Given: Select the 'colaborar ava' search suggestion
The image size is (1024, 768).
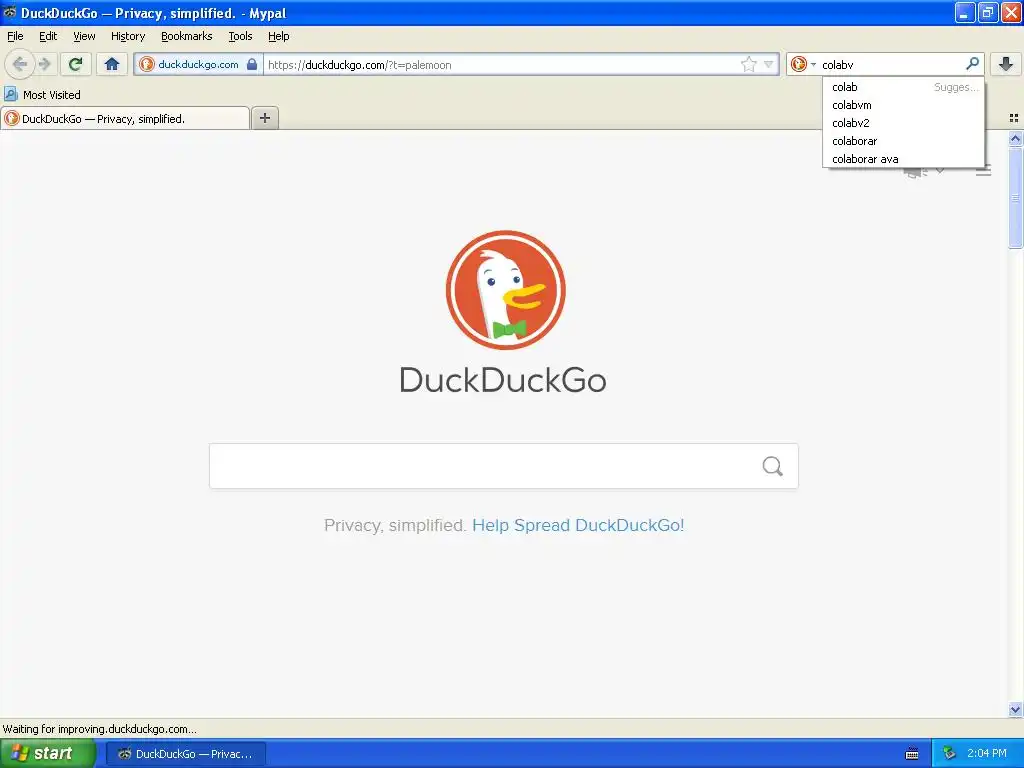Looking at the screenshot, I should point(903,159).
